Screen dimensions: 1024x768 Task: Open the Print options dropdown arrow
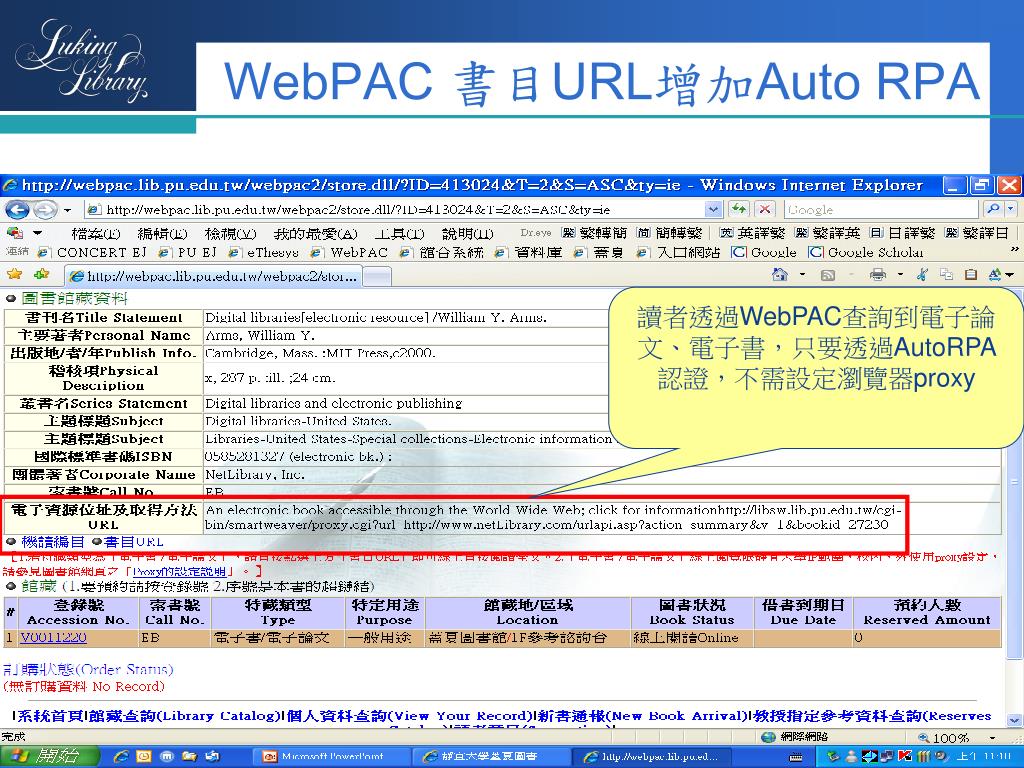click(900, 275)
